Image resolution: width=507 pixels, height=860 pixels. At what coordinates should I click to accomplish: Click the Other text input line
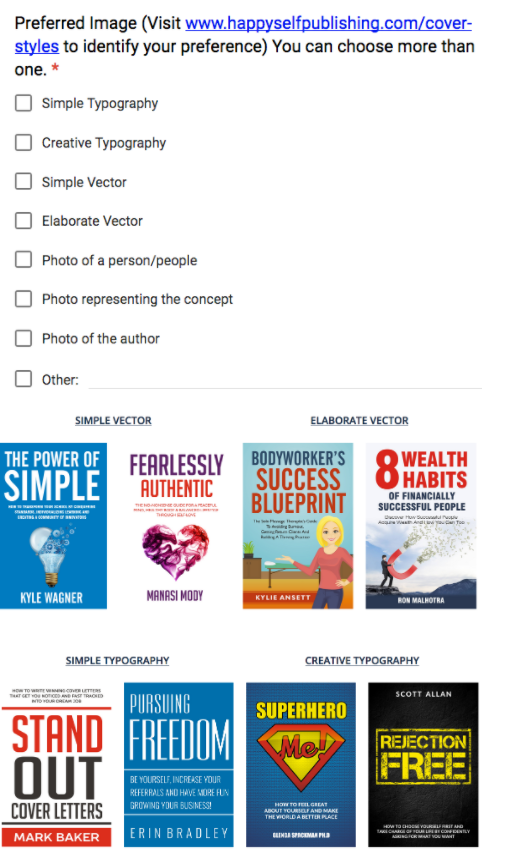(285, 380)
